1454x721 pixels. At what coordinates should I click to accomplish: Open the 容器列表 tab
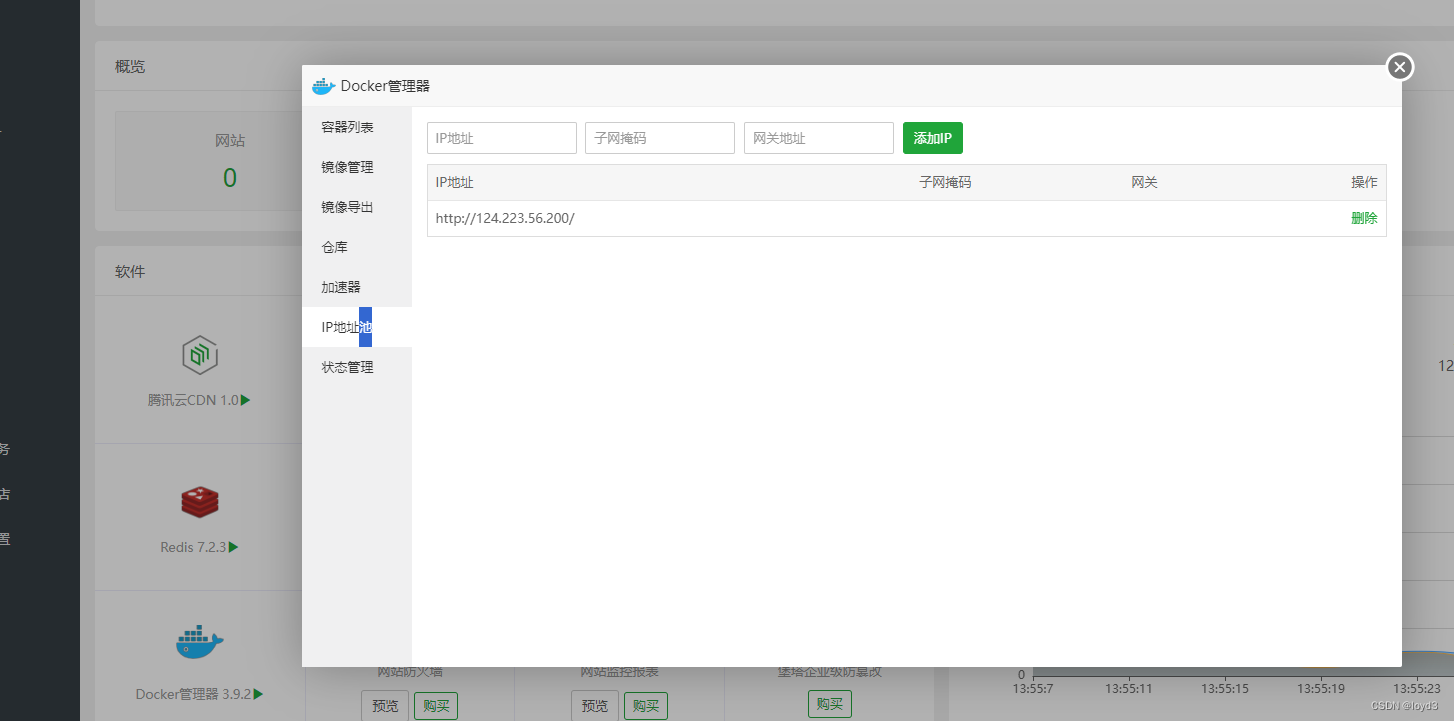pos(357,127)
